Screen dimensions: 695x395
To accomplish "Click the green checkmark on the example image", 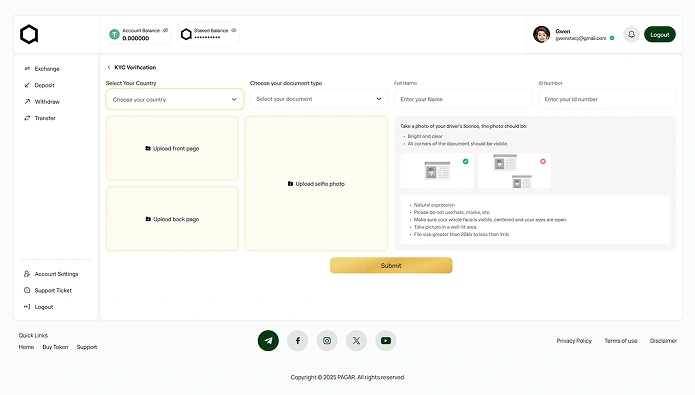I will (465, 161).
